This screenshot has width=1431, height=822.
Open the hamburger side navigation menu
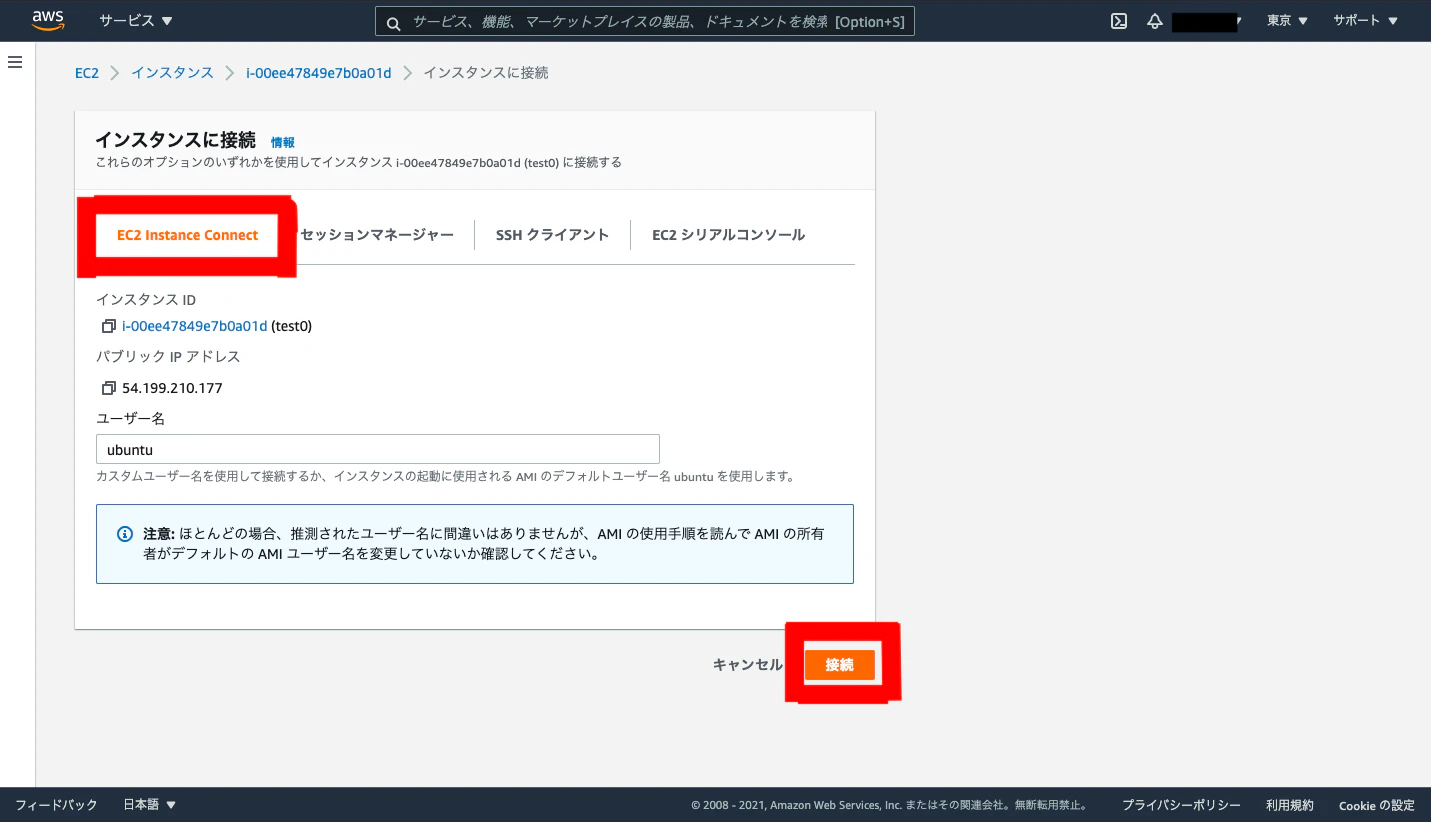click(x=15, y=62)
